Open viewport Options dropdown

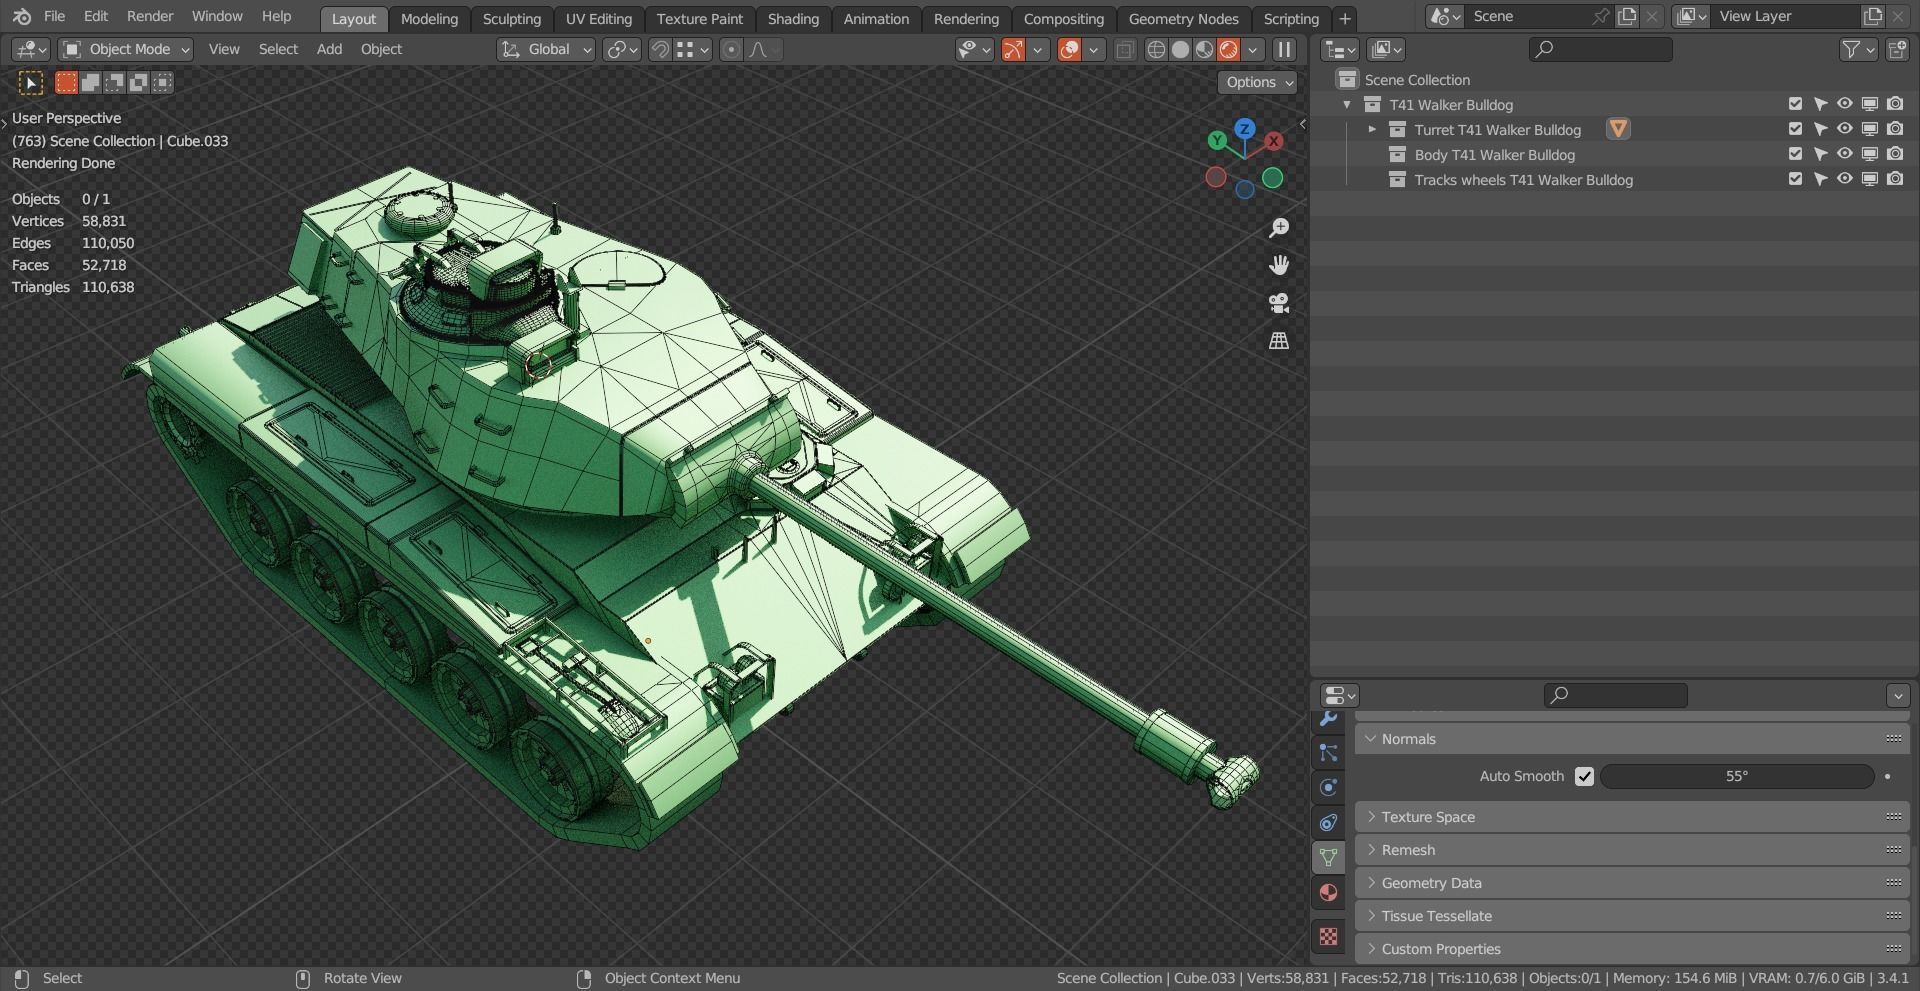(x=1257, y=83)
